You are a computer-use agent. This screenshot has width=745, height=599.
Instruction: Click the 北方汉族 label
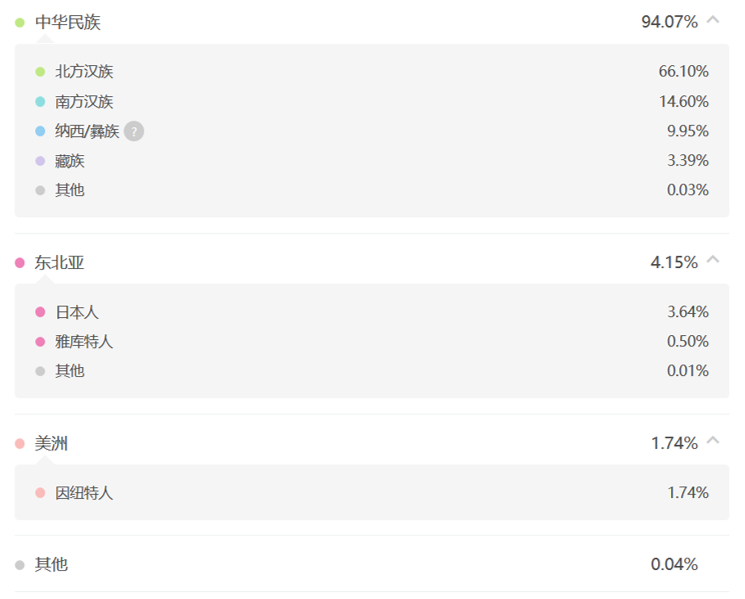[84, 72]
